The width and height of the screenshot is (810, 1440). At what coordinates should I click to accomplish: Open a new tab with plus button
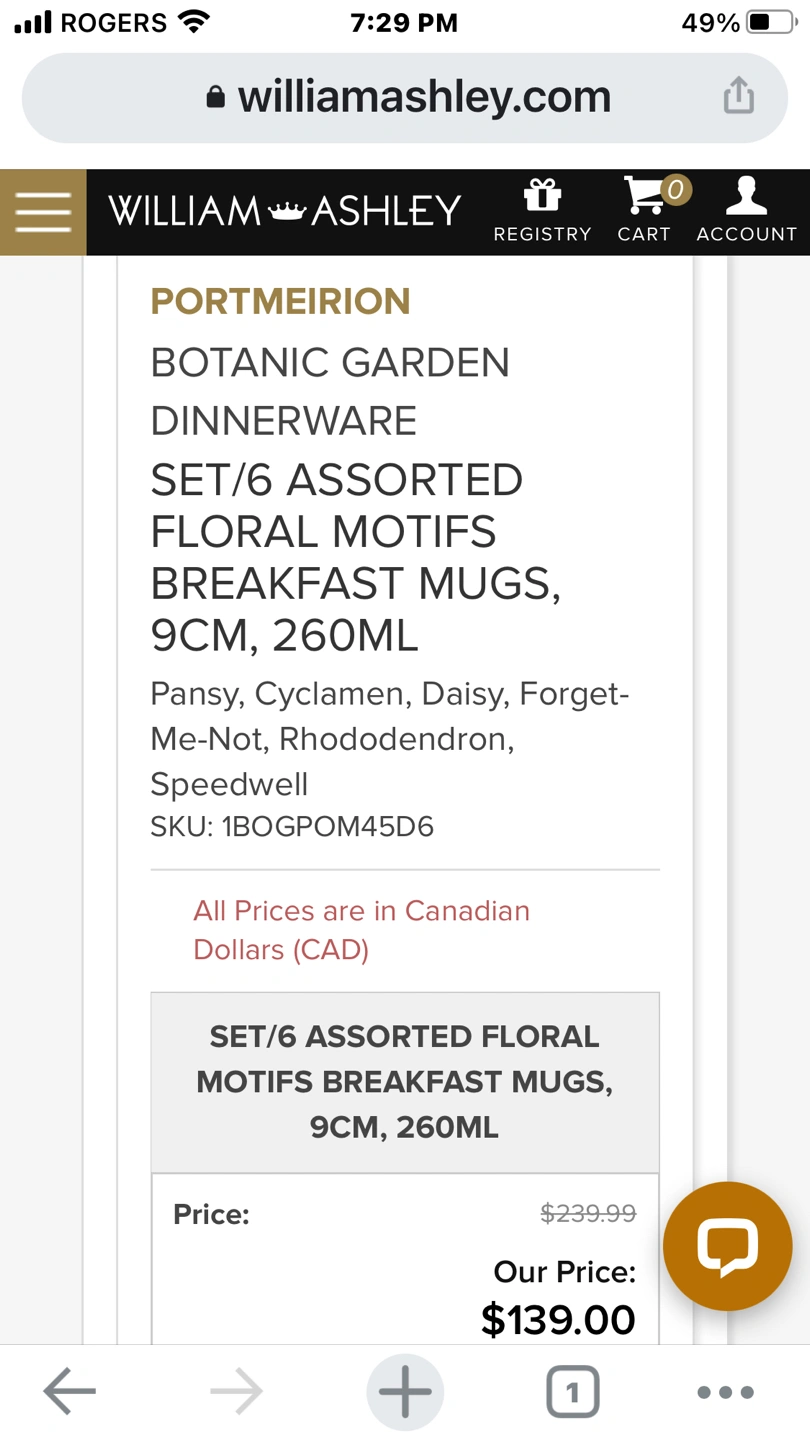[x=405, y=1391]
